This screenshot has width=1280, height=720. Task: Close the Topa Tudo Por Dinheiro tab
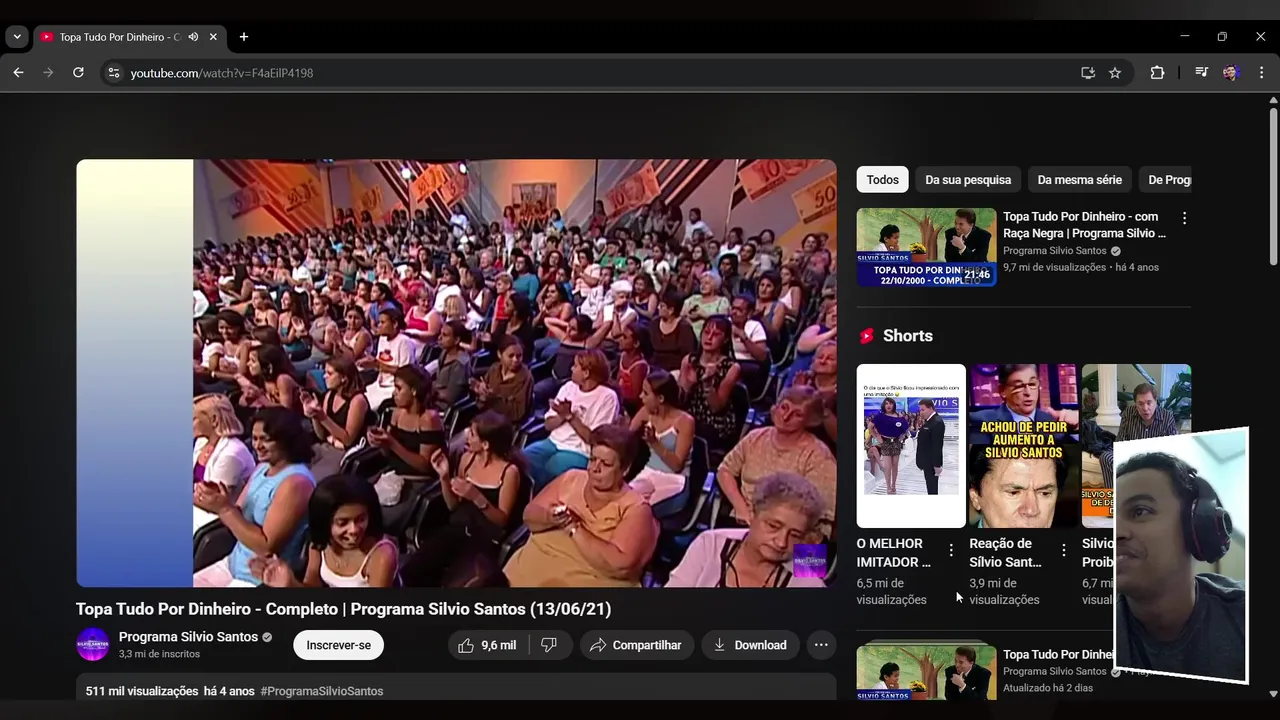pos(213,37)
